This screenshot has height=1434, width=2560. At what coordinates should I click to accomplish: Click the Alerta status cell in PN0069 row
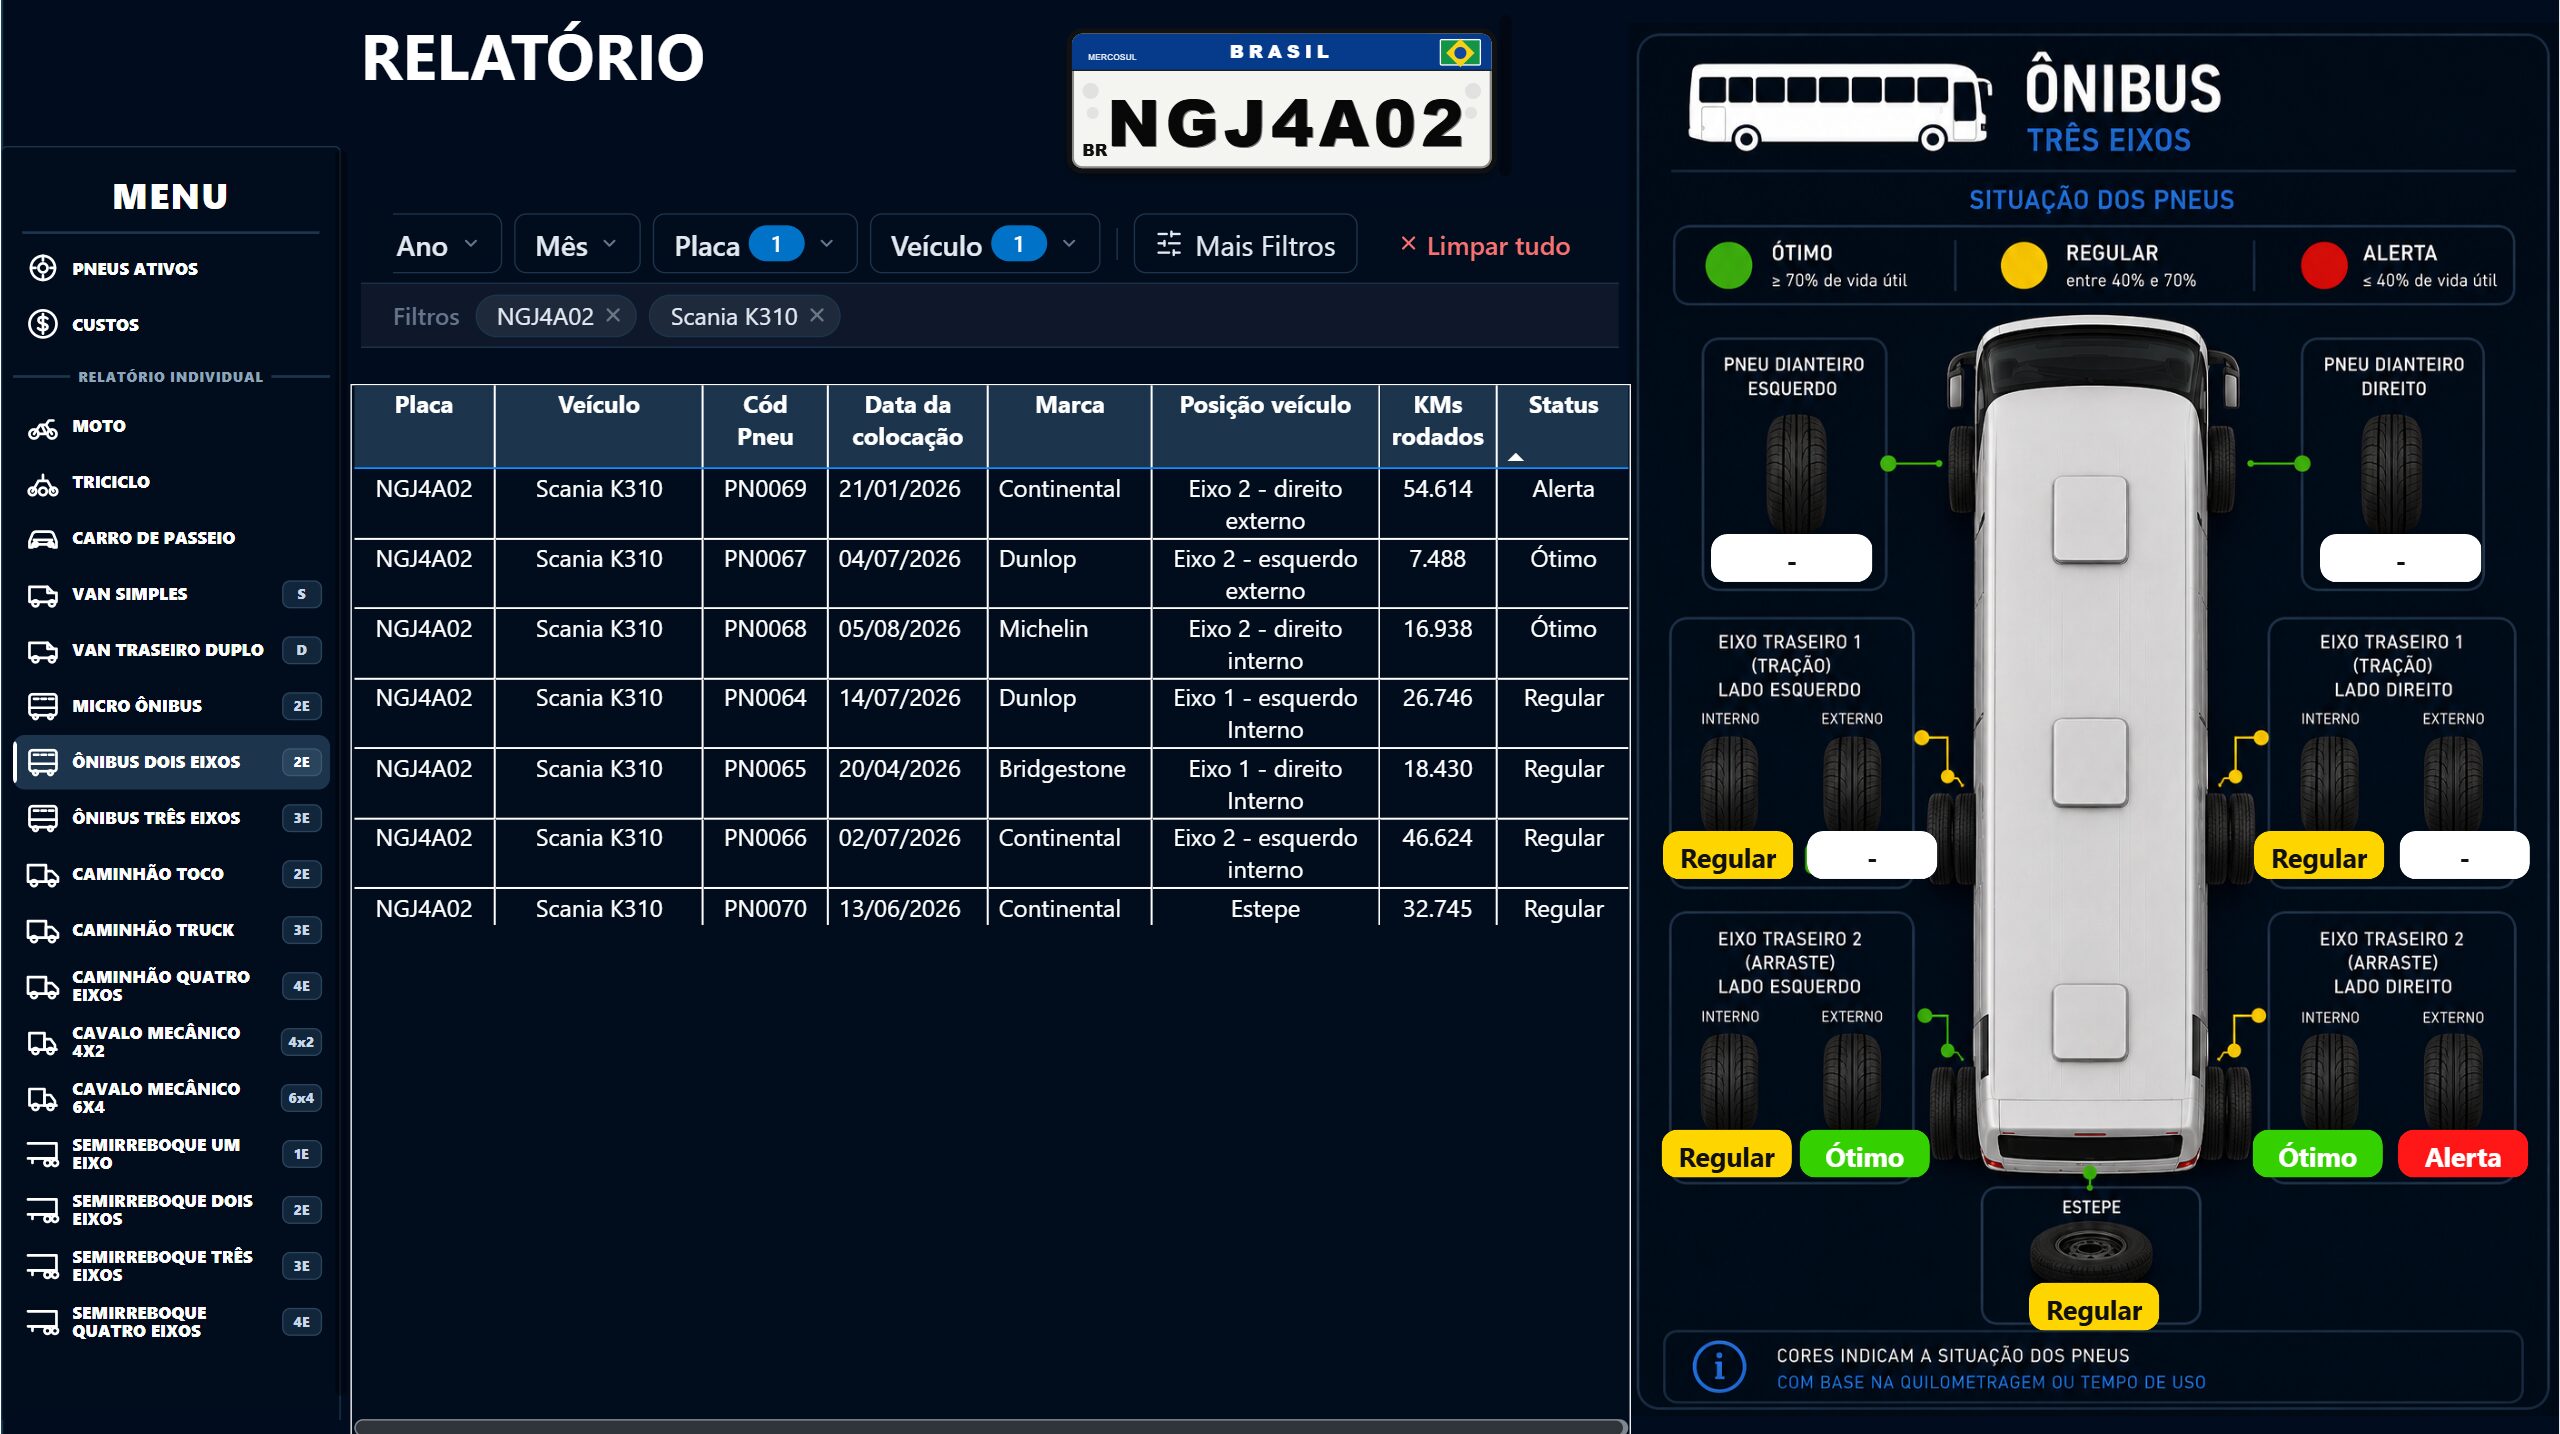(1563, 504)
